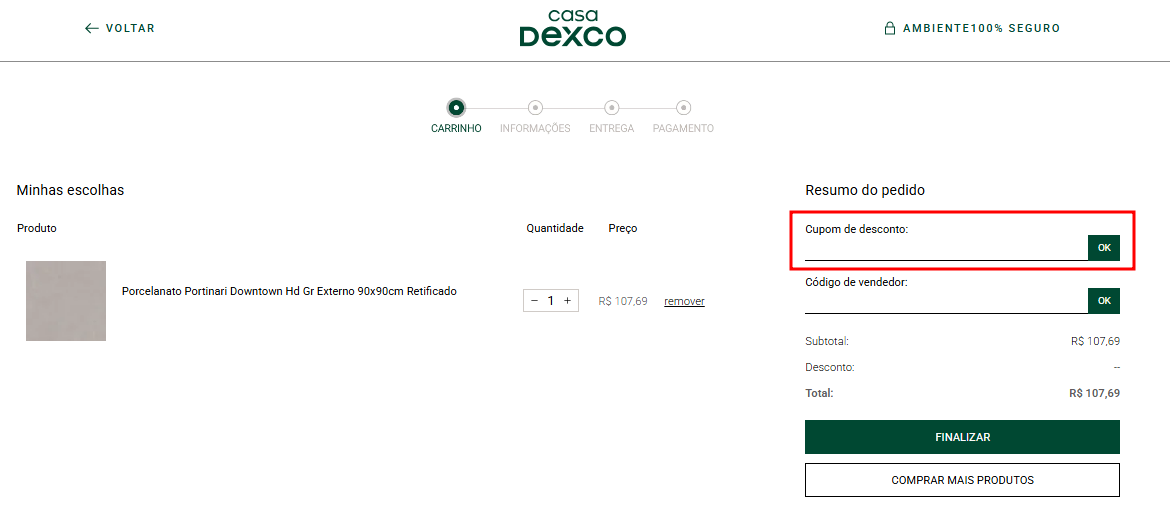Decrease quantity with the minus button
1170x524 pixels.
coord(534,301)
